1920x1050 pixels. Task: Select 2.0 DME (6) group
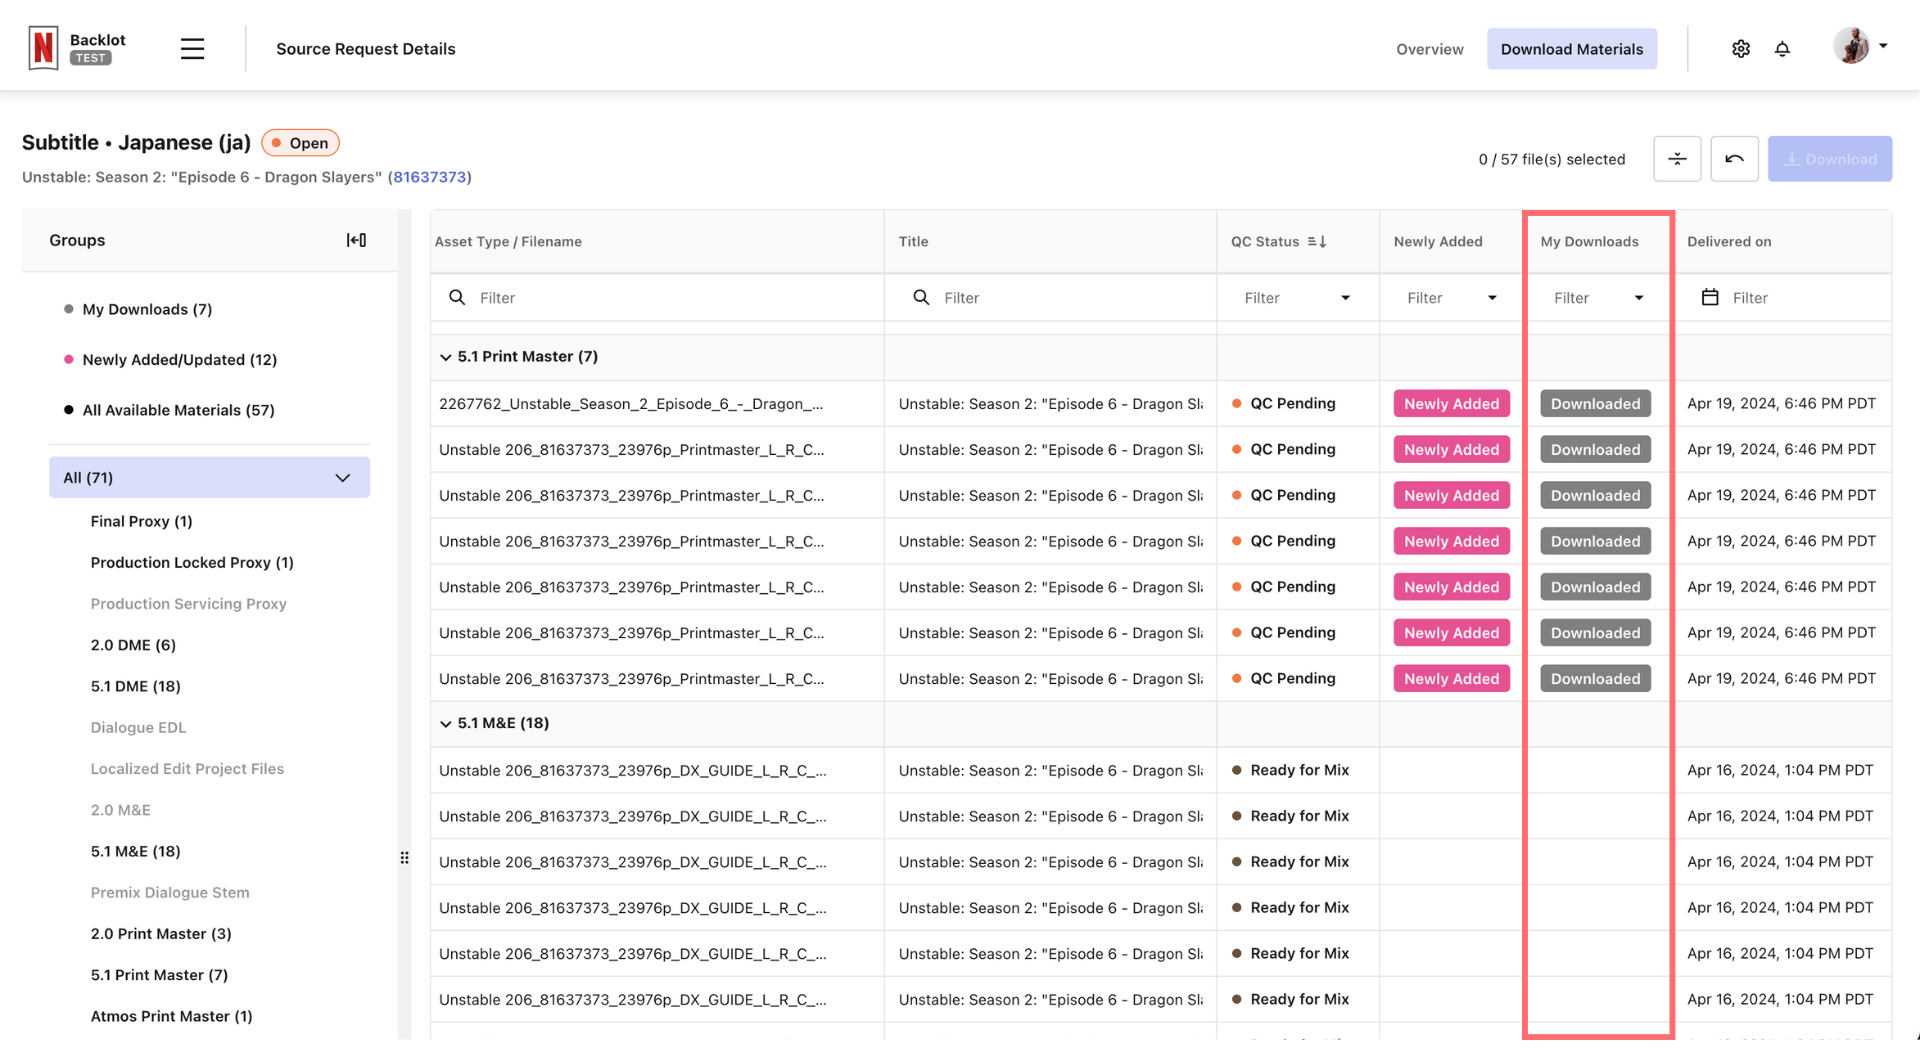coord(133,645)
